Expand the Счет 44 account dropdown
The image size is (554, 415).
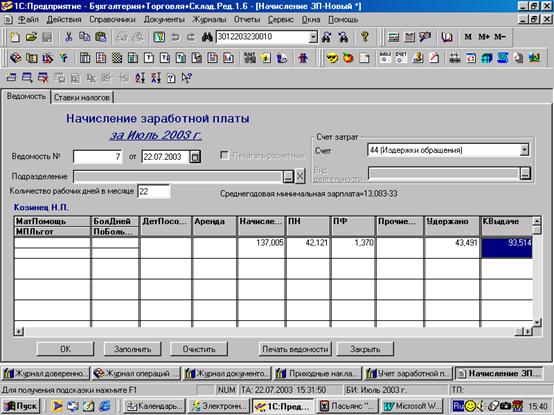point(524,150)
